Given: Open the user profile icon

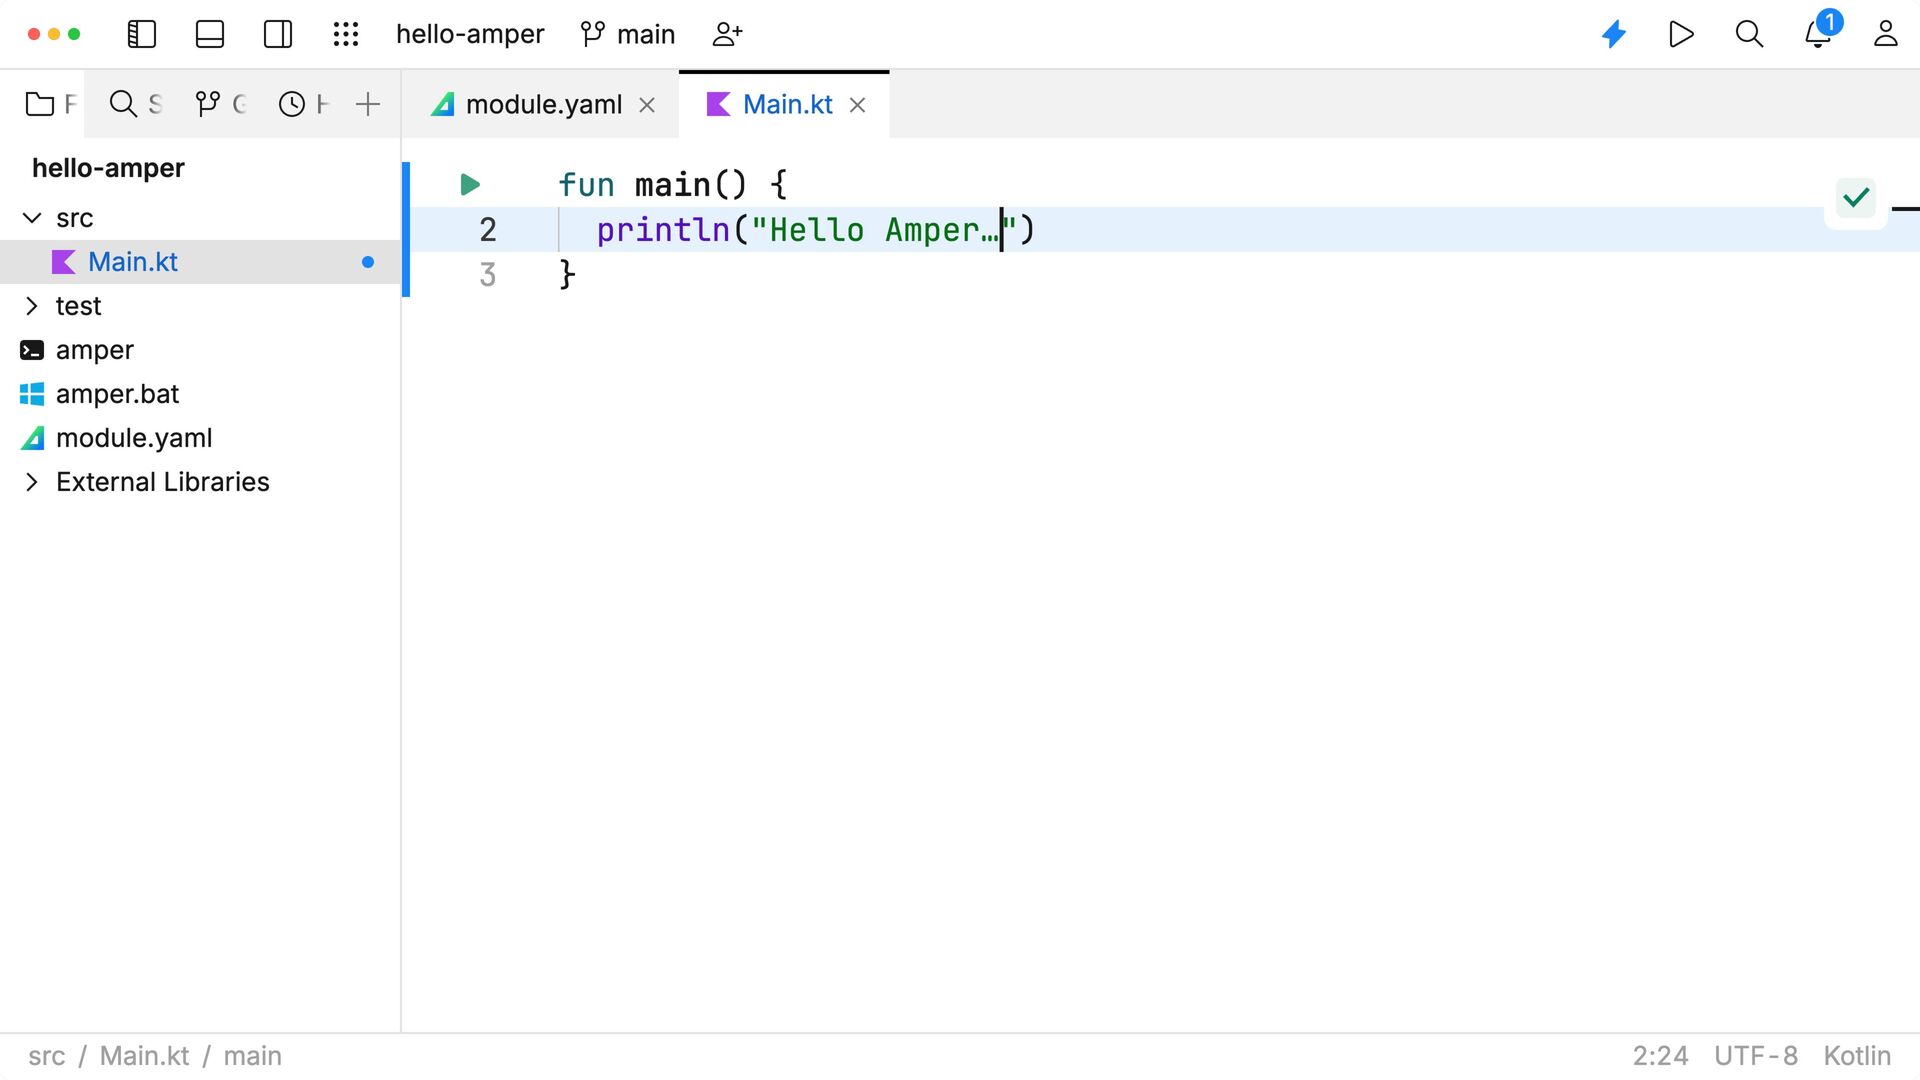Looking at the screenshot, I should click(1885, 34).
